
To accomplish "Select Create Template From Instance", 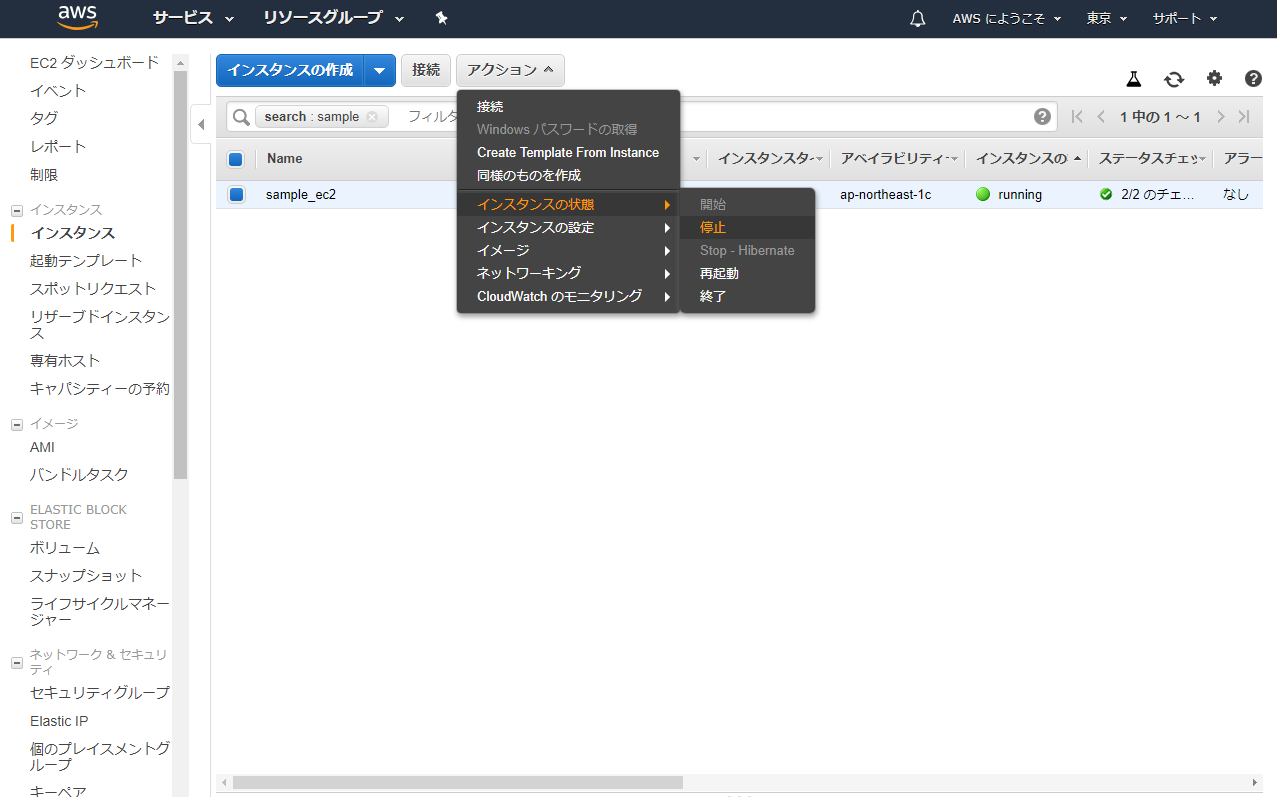I will tap(568, 152).
